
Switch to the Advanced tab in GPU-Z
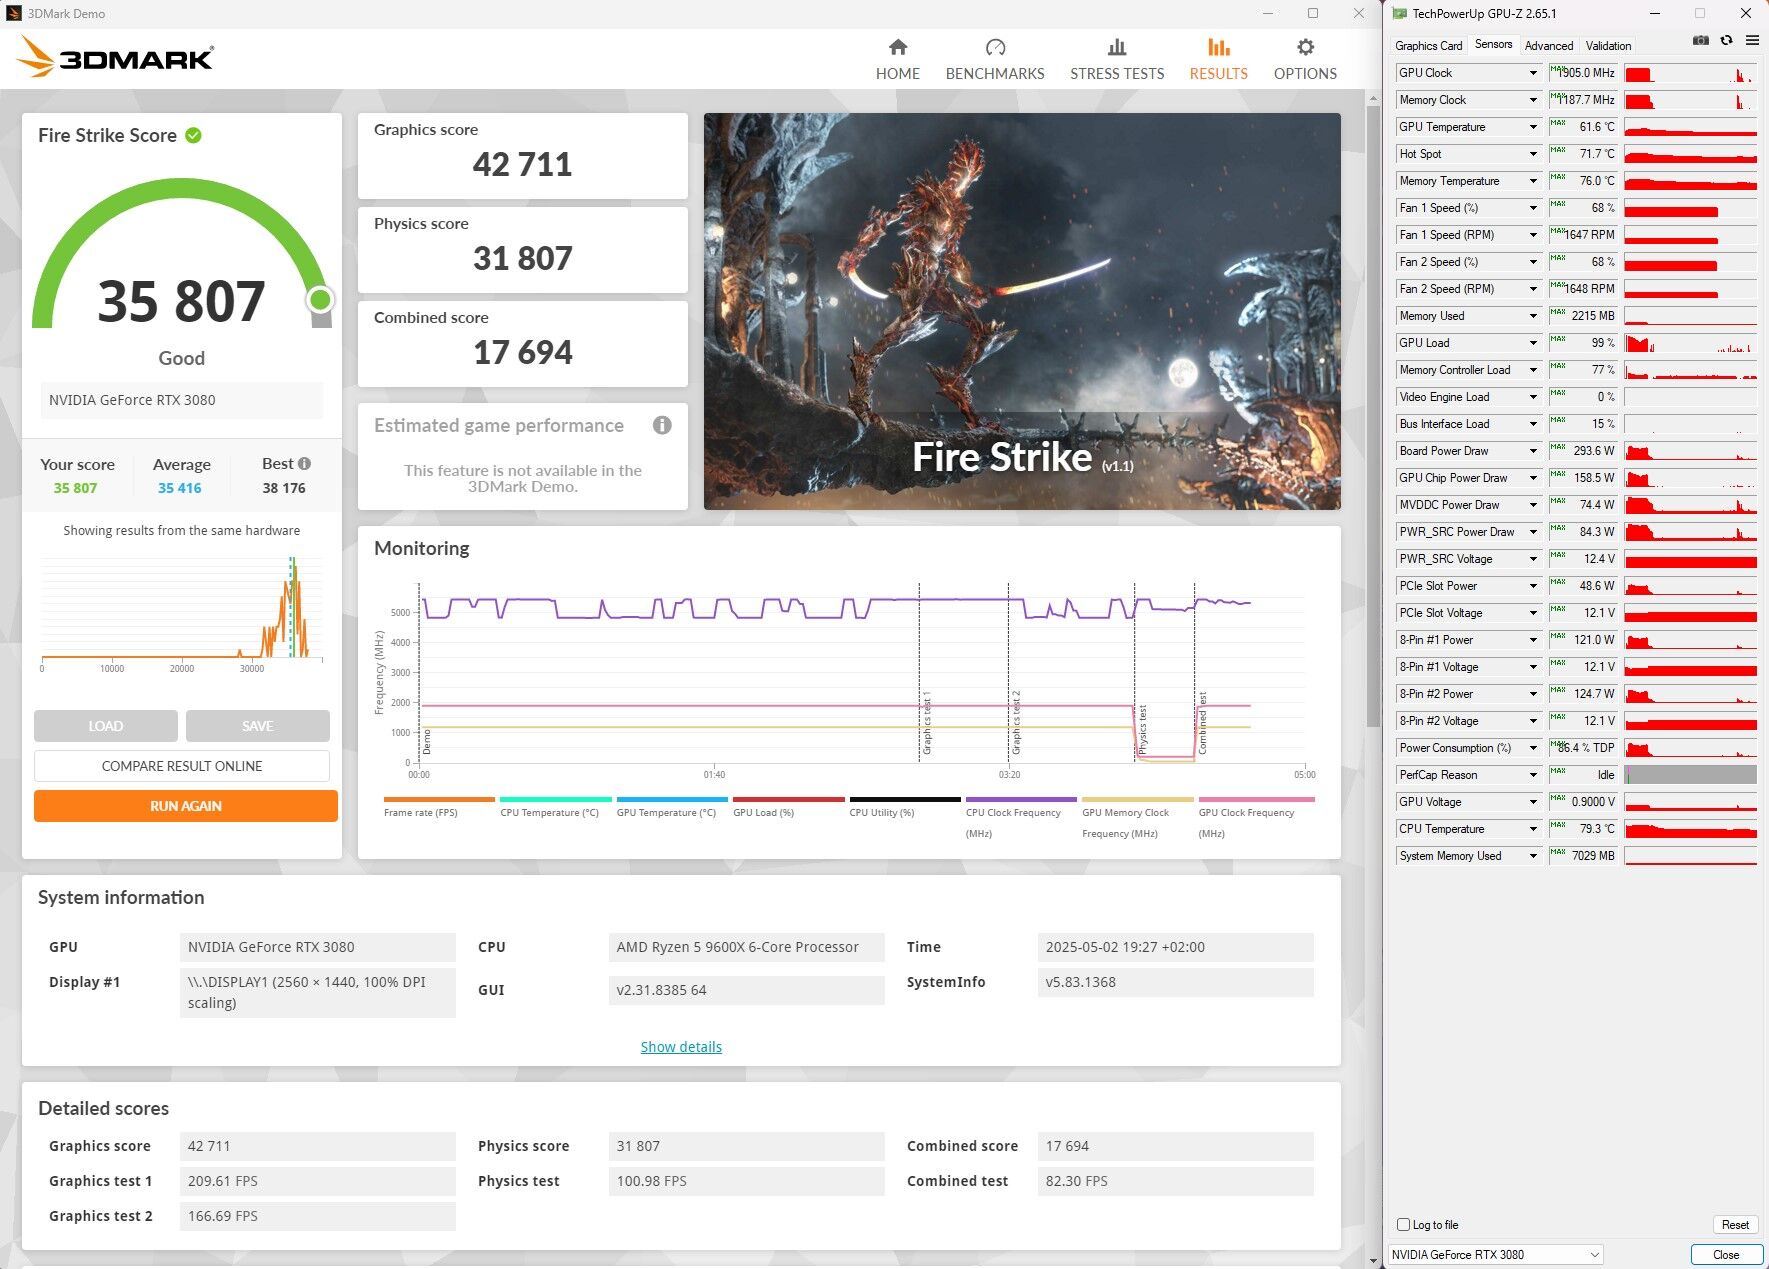(1548, 46)
